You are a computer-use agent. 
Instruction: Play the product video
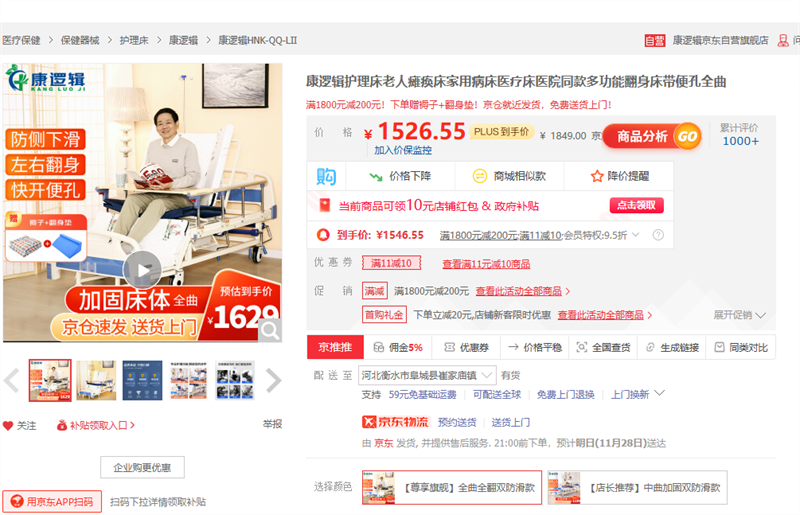tap(142, 269)
